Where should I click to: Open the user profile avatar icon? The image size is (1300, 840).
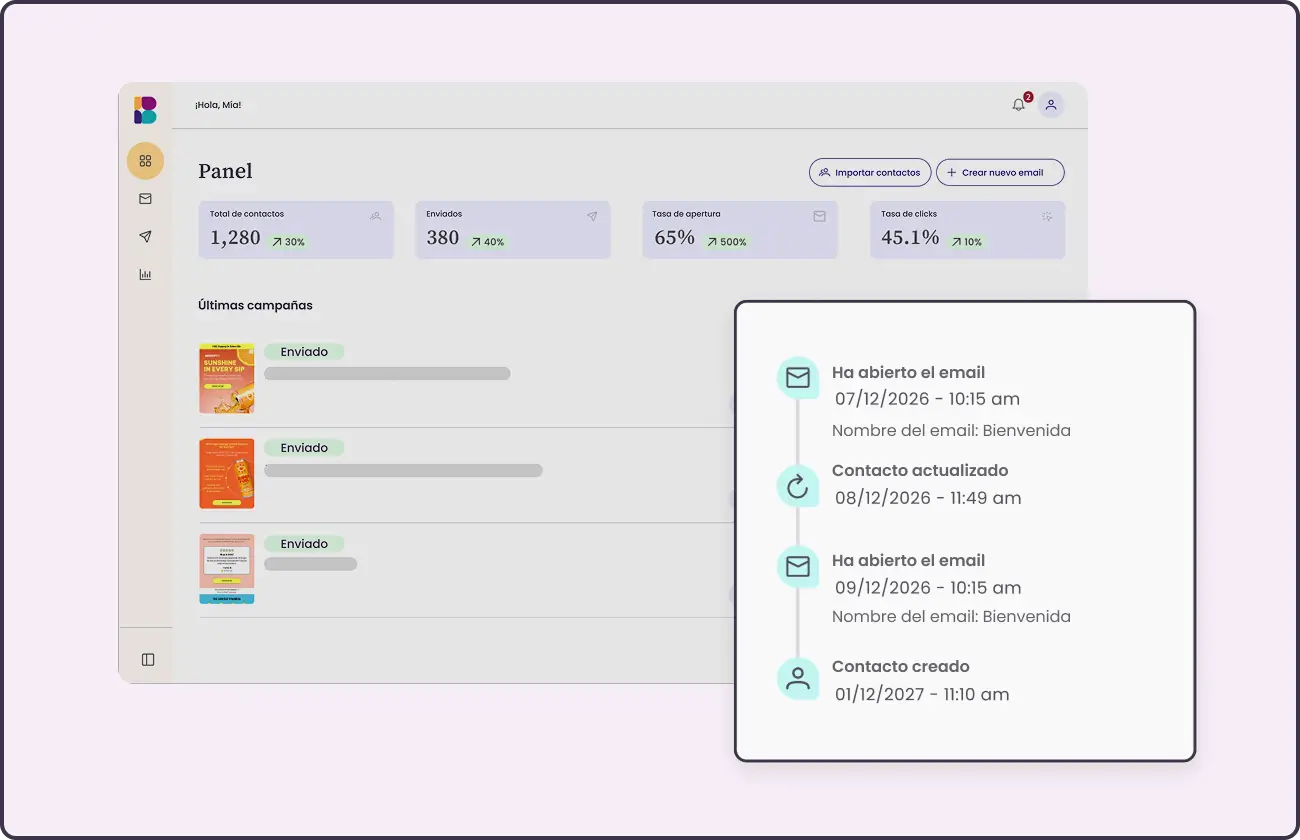pyautogui.click(x=1050, y=104)
